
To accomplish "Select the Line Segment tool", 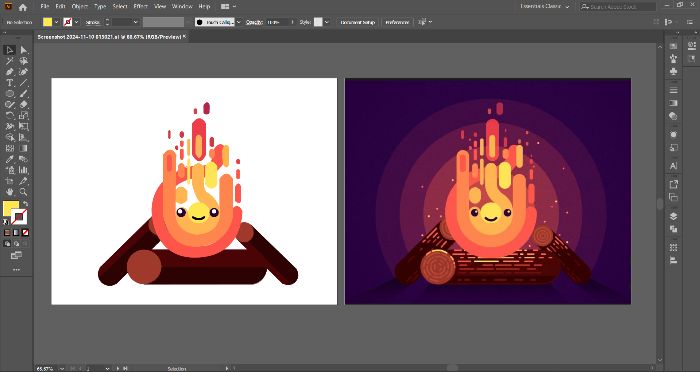I will (x=24, y=83).
